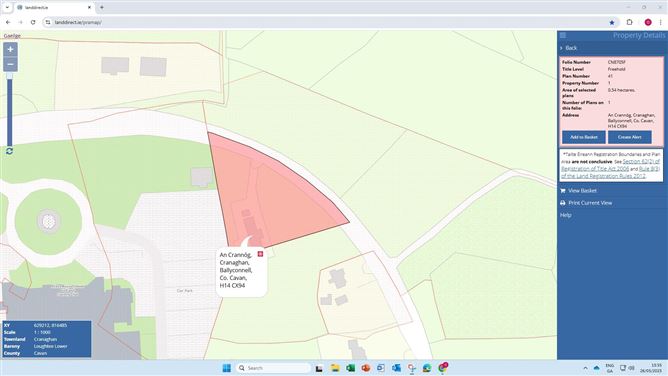Add the folio to basket
This screenshot has width=668, height=376.
click(584, 137)
